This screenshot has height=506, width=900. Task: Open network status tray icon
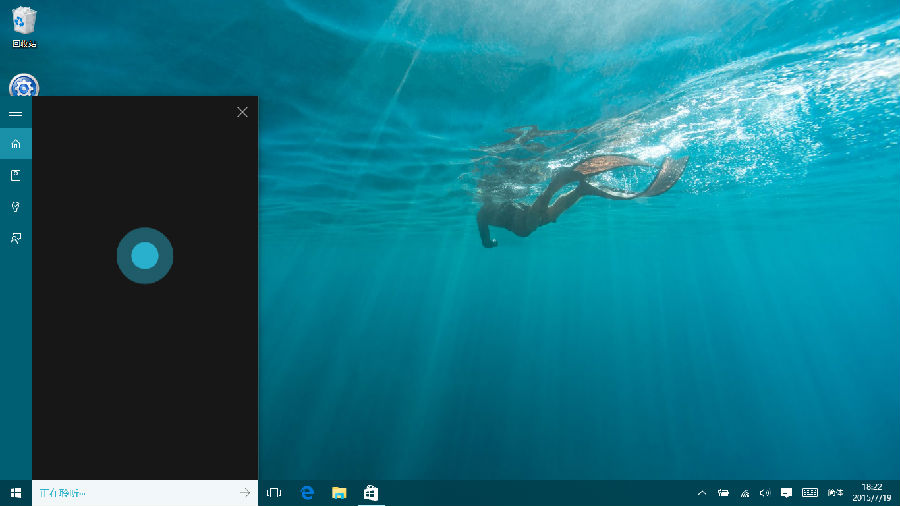744,493
